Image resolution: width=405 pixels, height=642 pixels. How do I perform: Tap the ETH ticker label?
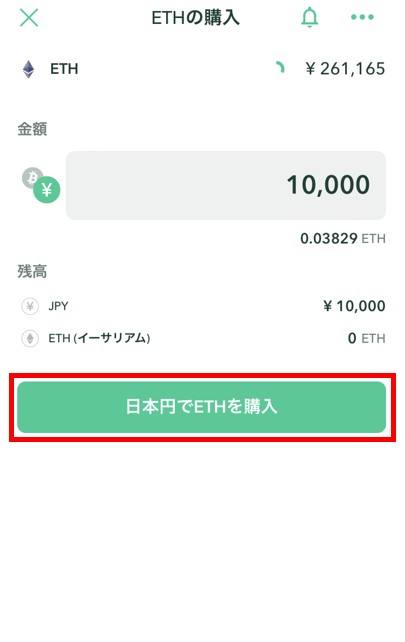click(x=64, y=69)
